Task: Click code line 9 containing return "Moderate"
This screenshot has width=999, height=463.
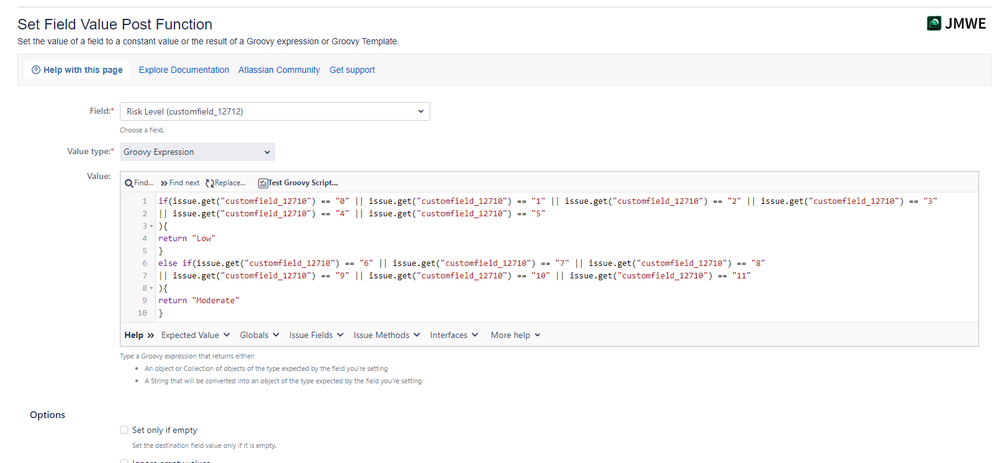Action: 198,301
